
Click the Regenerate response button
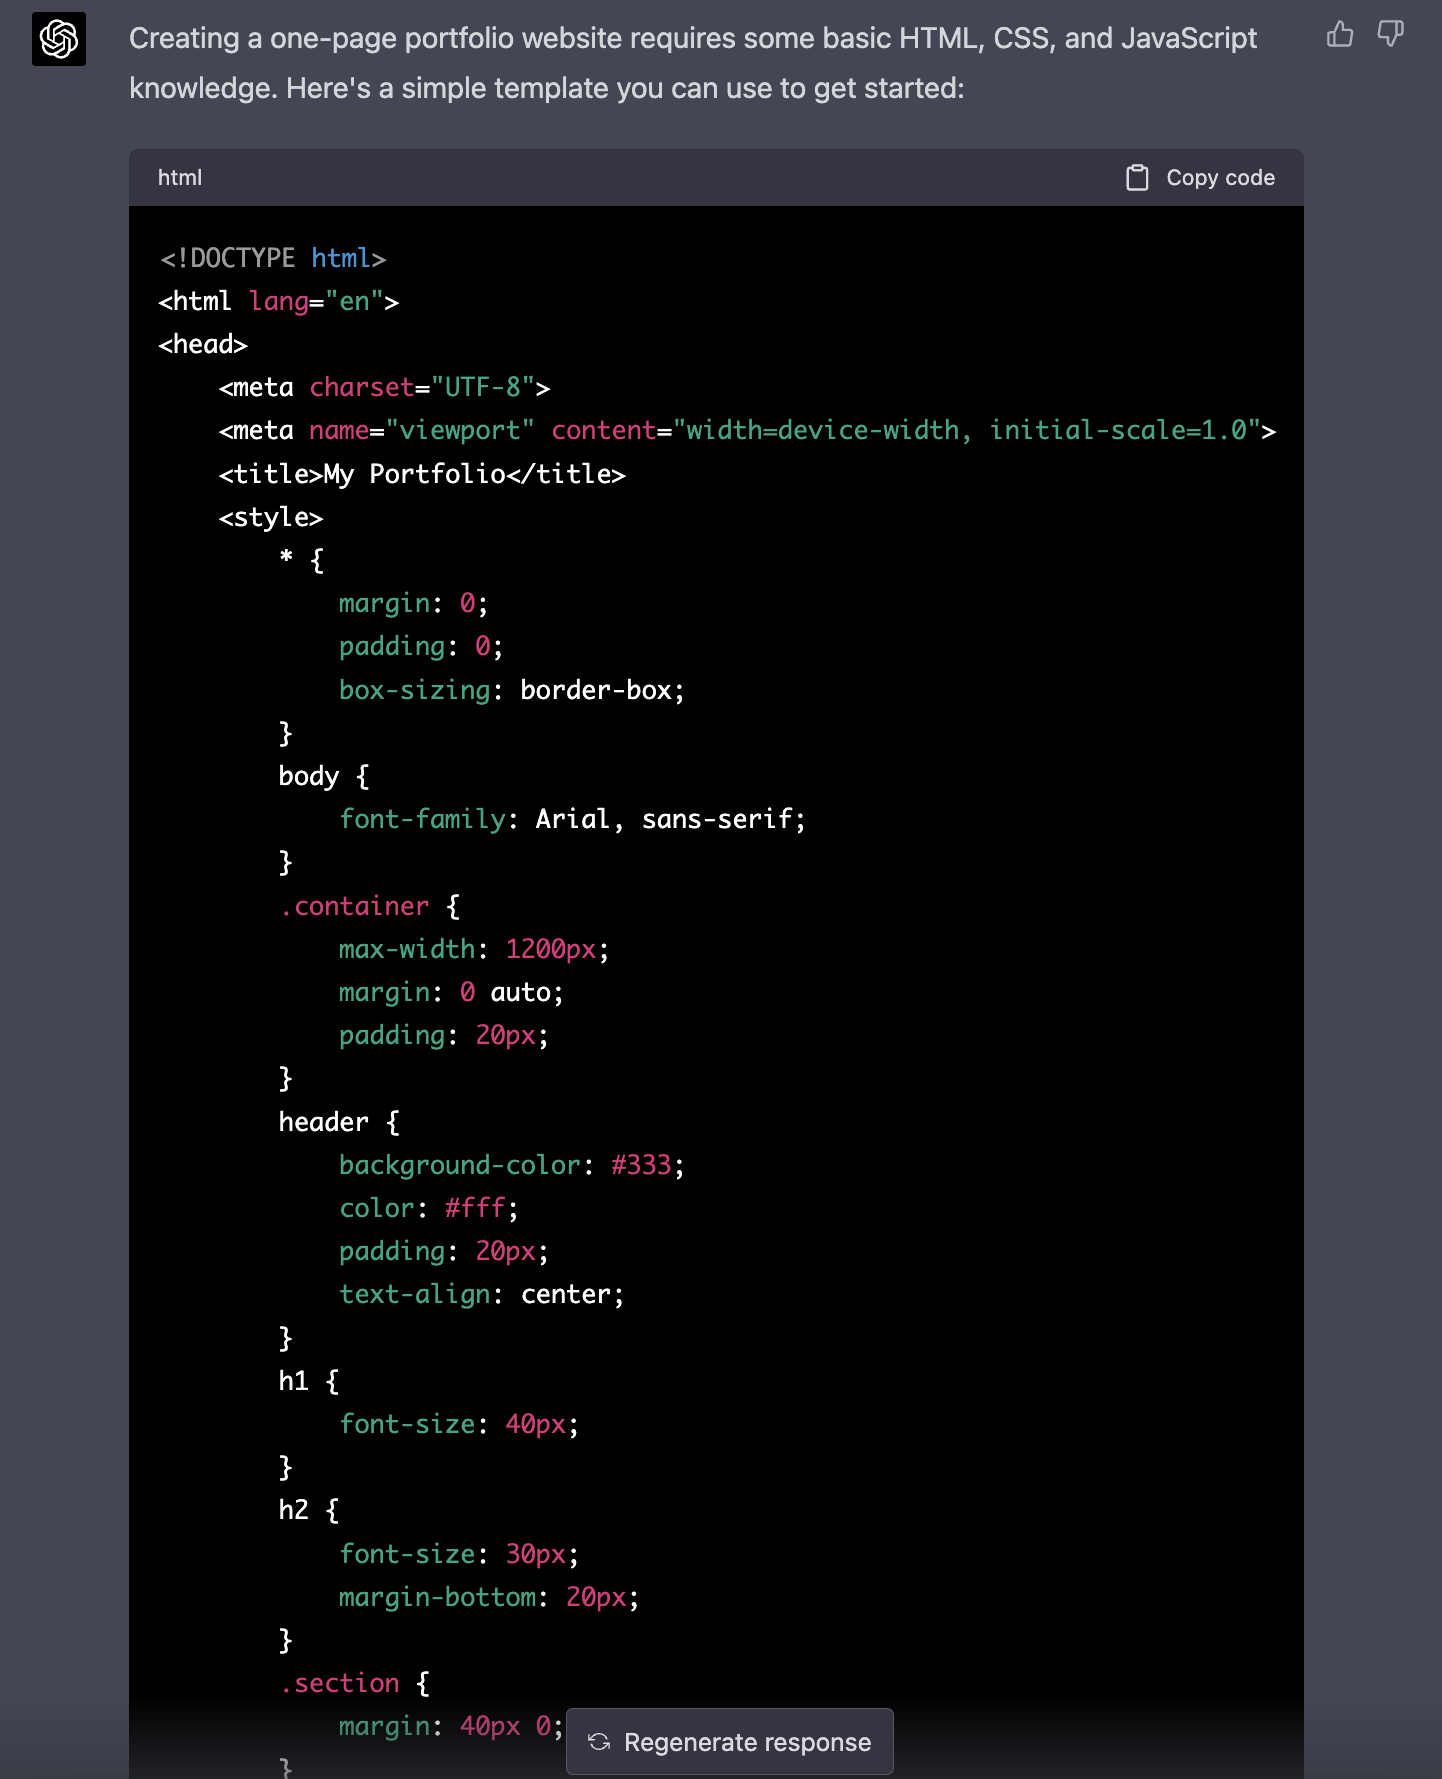(x=730, y=1742)
